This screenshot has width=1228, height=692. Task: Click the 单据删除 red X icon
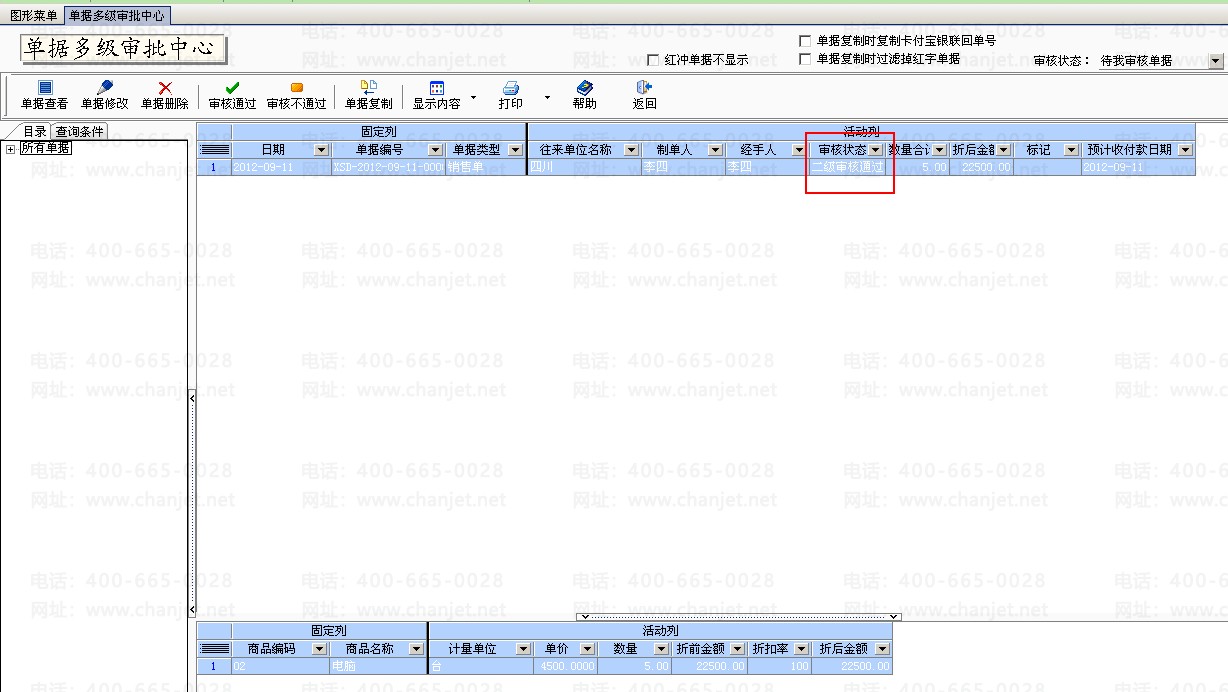pyautogui.click(x=165, y=89)
